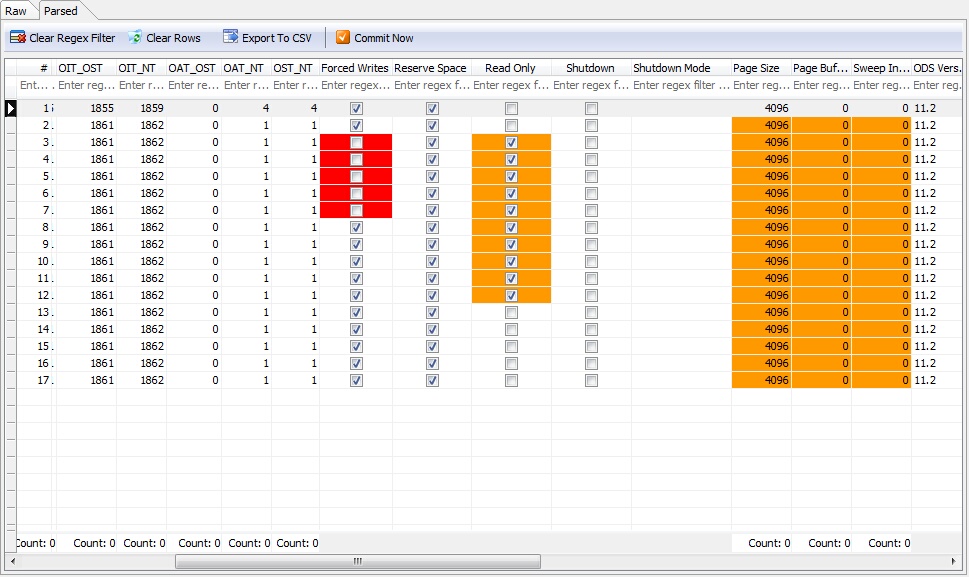The image size is (969, 577).
Task: Click regex filter field under Forced Writes
Action: [356, 85]
